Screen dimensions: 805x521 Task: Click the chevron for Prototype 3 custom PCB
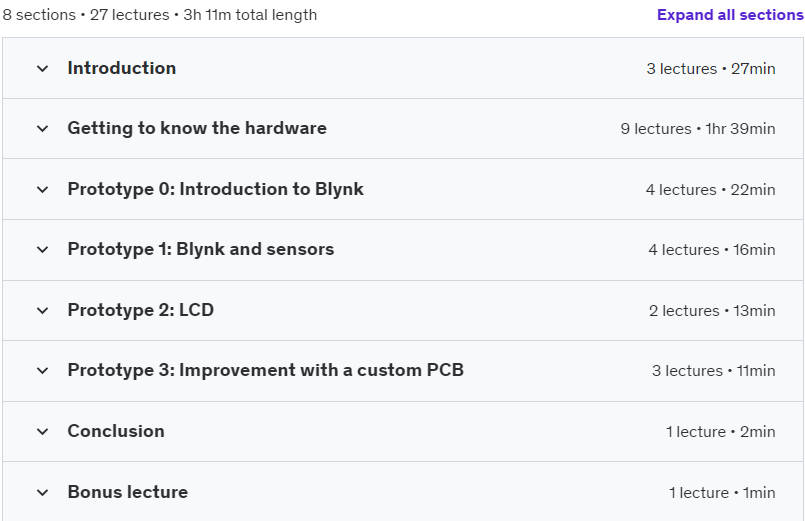(x=43, y=371)
